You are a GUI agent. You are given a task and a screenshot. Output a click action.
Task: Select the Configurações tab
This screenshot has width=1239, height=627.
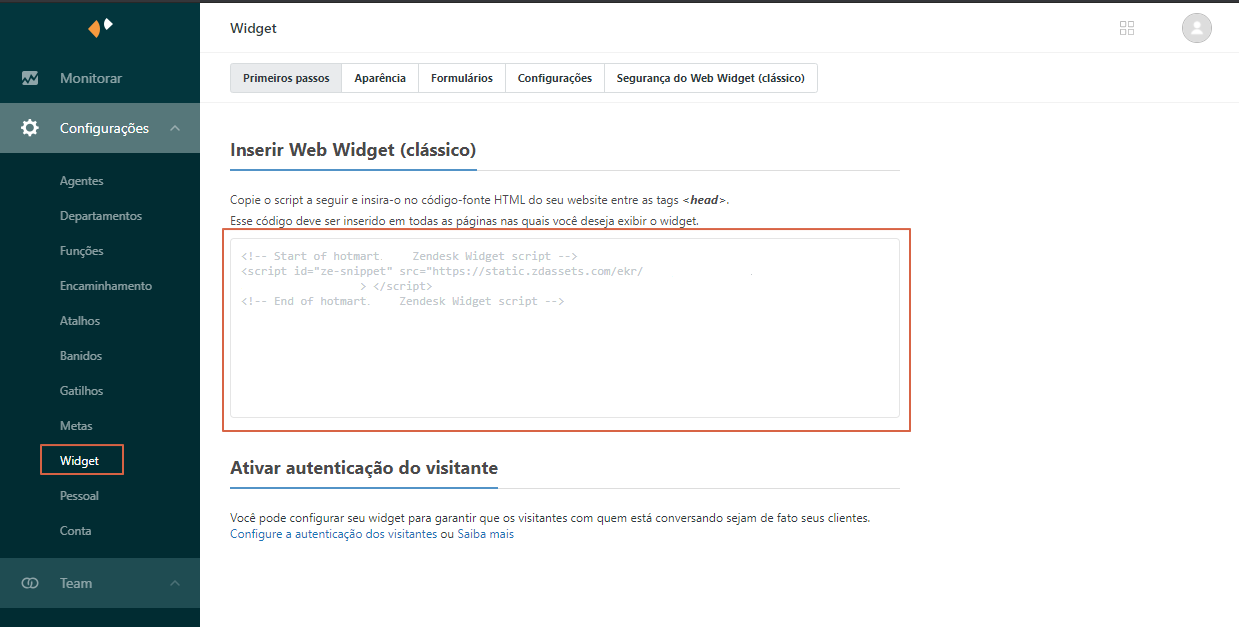click(555, 78)
